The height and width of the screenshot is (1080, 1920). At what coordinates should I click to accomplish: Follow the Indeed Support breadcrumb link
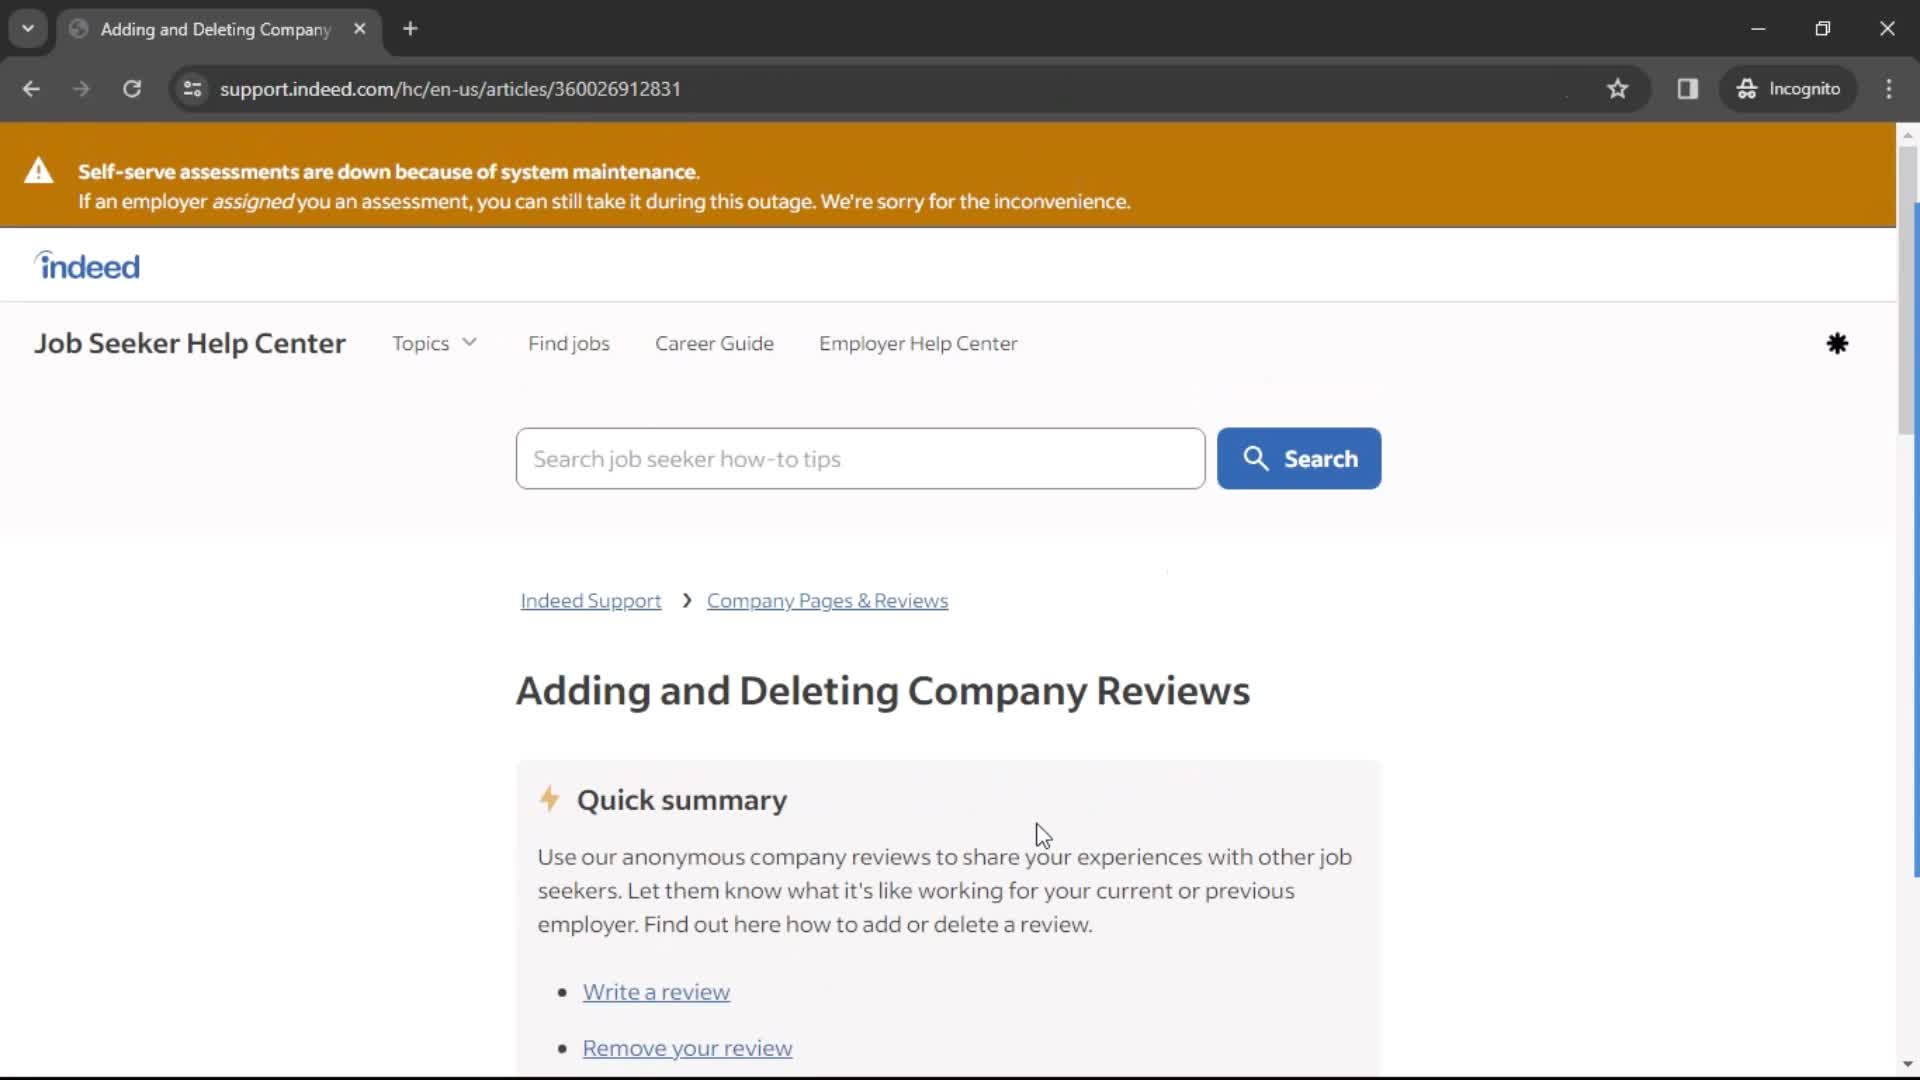(x=591, y=601)
